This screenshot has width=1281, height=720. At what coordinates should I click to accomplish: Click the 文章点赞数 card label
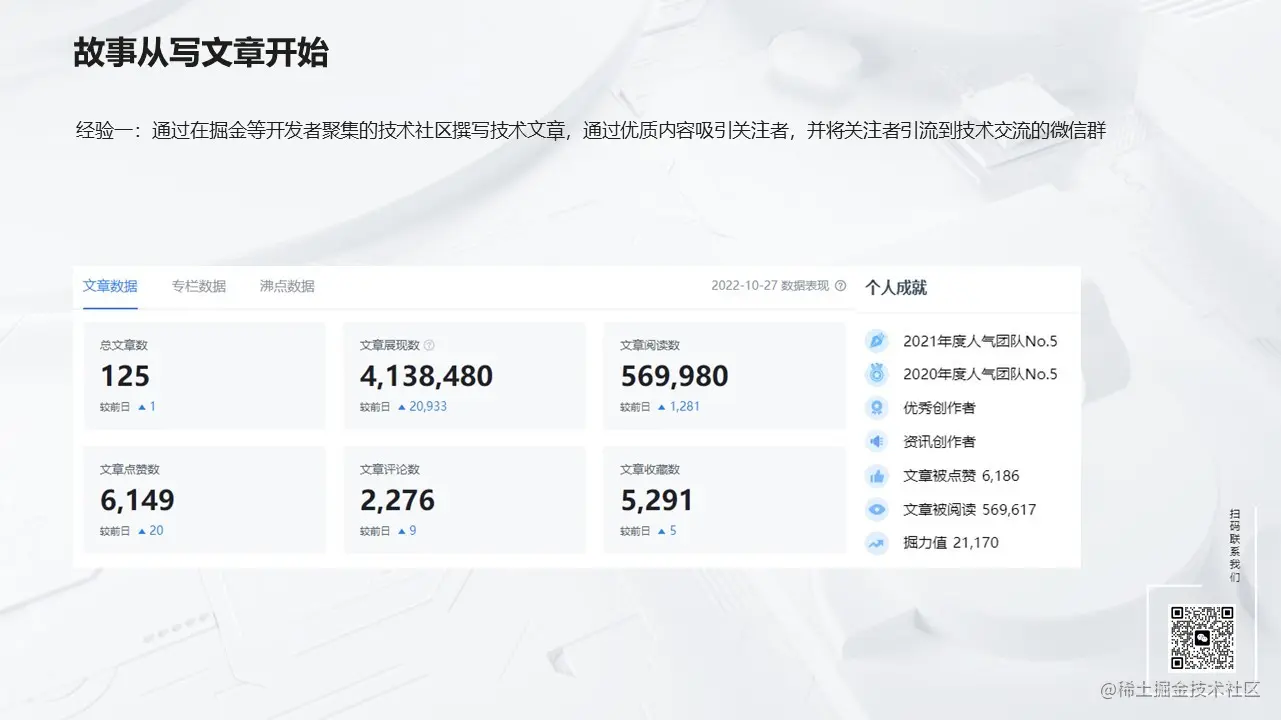(x=130, y=469)
